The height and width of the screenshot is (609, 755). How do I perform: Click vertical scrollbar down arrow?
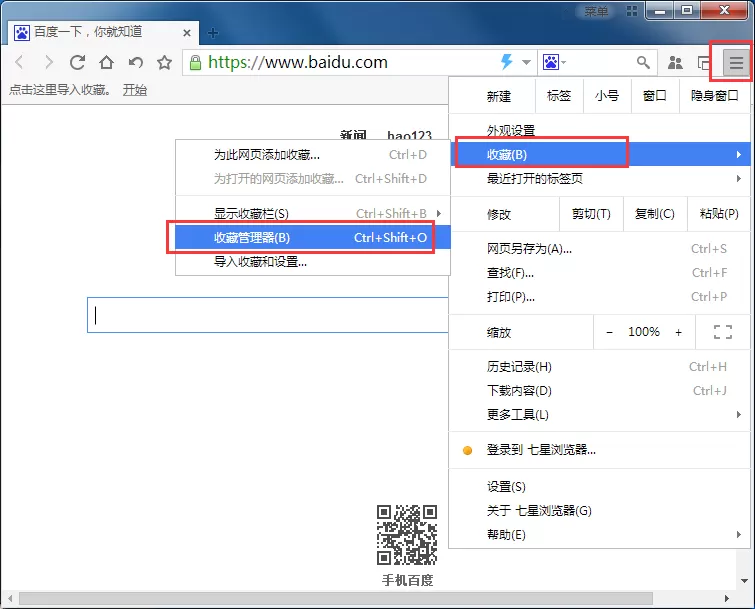tap(744, 581)
